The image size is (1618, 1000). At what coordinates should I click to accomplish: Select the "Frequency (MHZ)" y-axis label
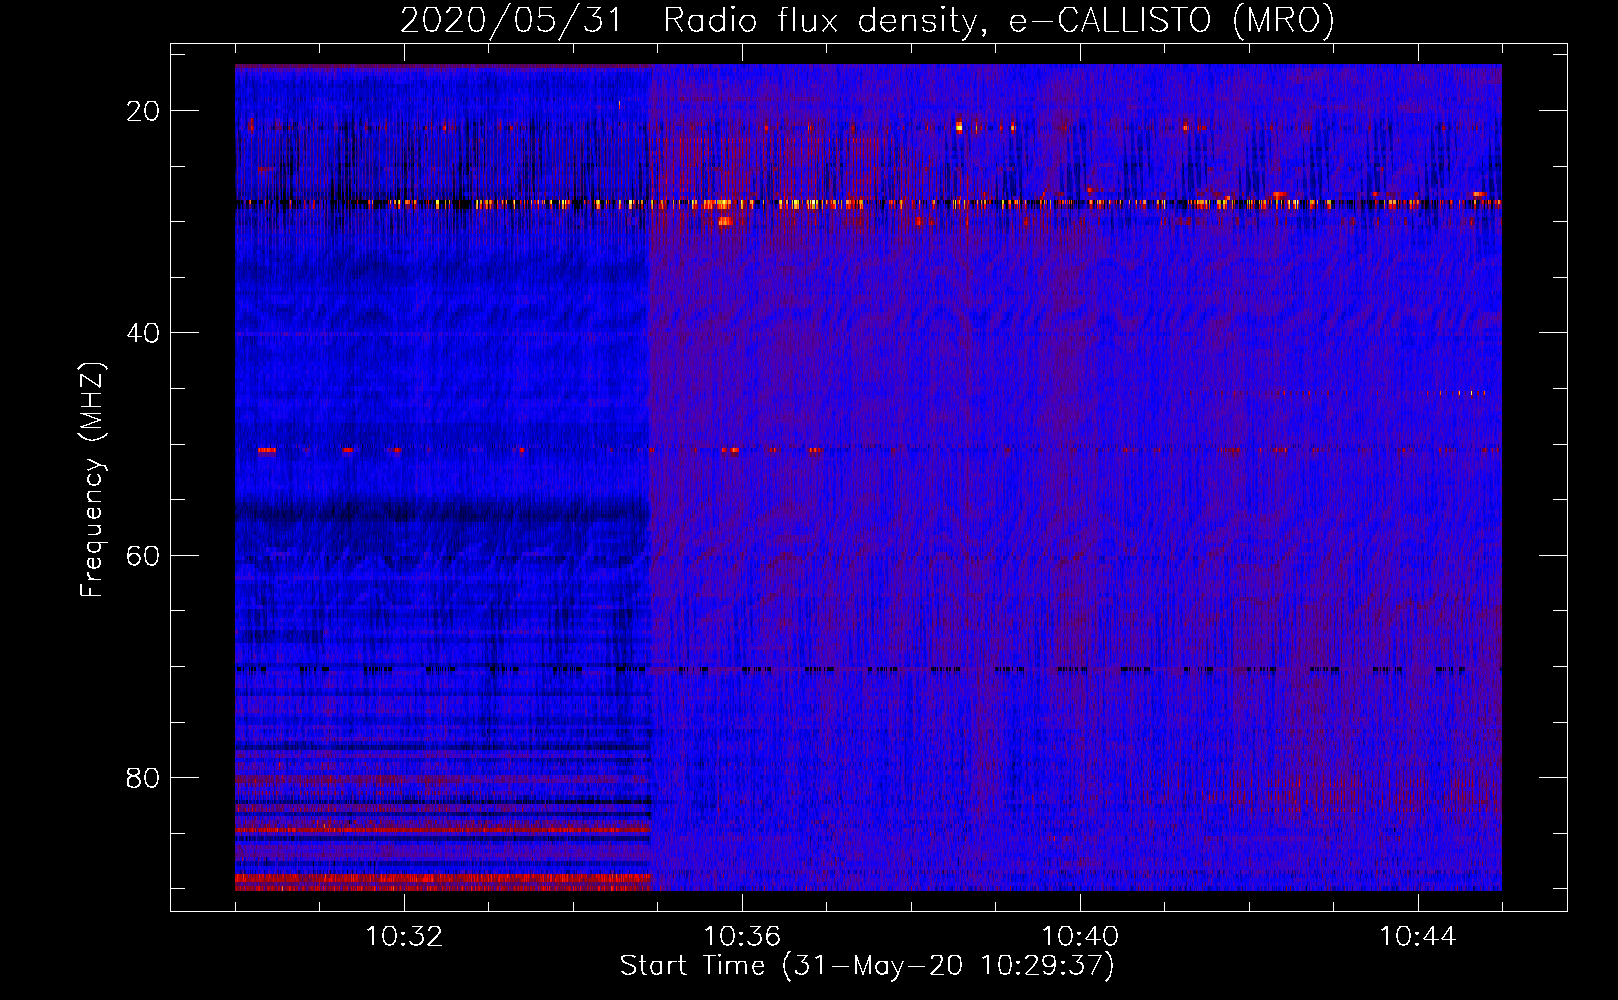91,479
